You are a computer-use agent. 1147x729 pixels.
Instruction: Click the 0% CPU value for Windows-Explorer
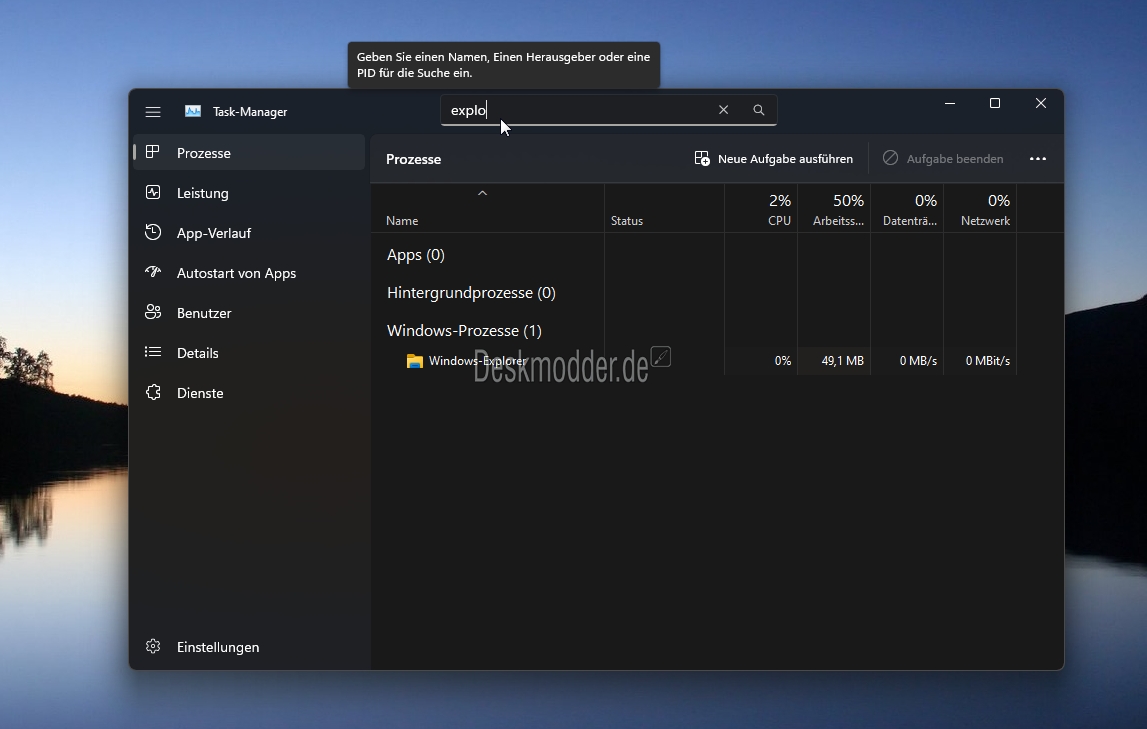pyautogui.click(x=783, y=360)
